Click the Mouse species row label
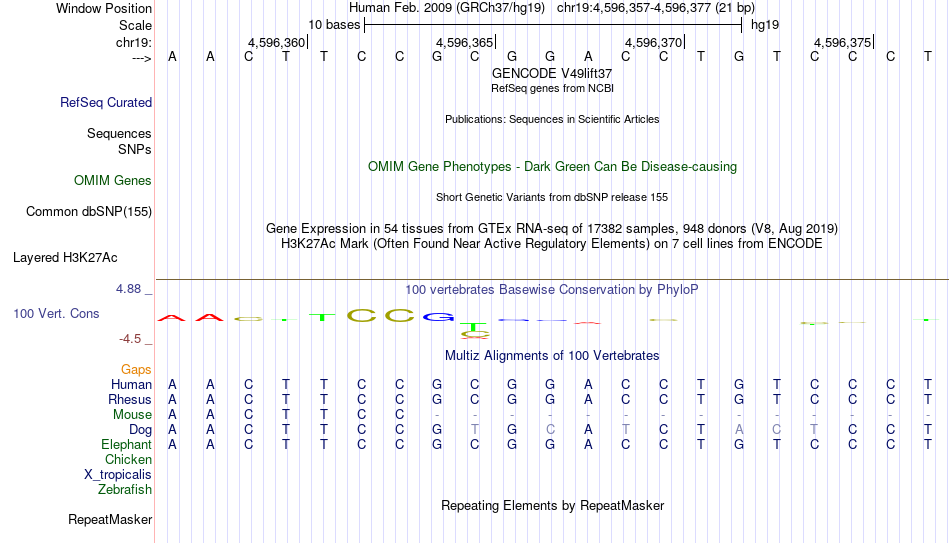The image size is (950, 543). [132, 415]
